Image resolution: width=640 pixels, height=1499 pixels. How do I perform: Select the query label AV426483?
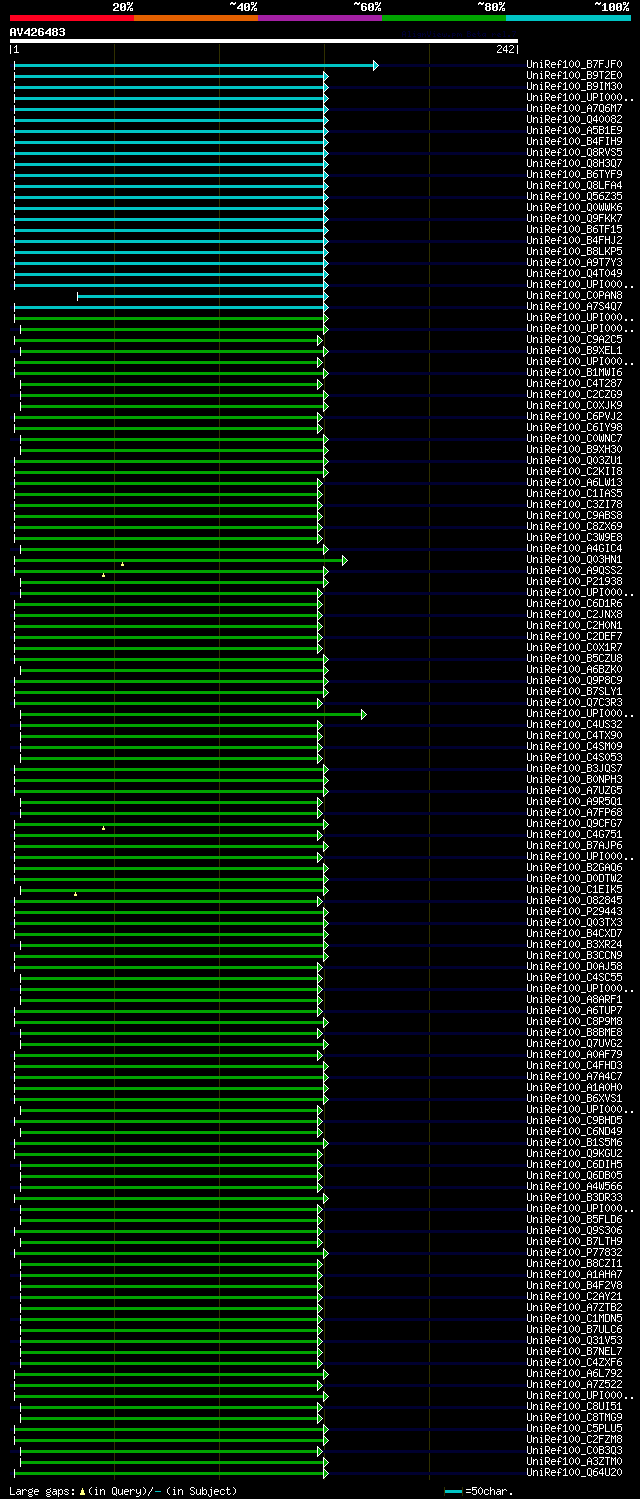(38, 32)
